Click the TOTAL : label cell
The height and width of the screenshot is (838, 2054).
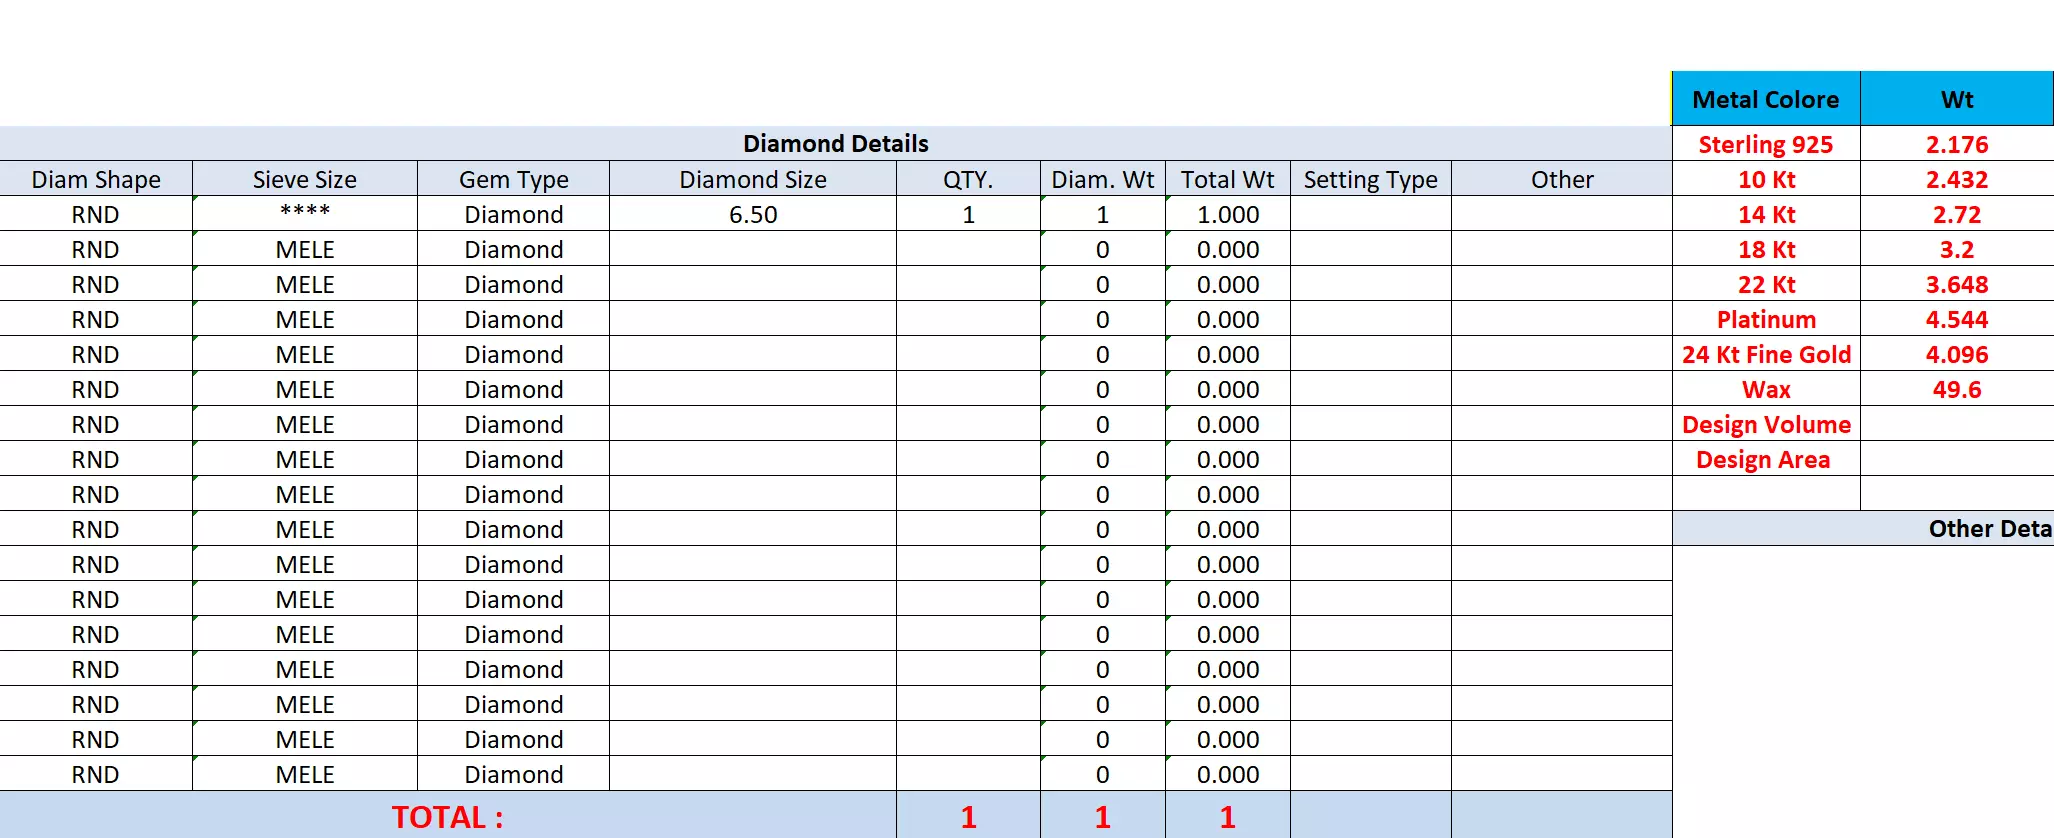pos(448,816)
